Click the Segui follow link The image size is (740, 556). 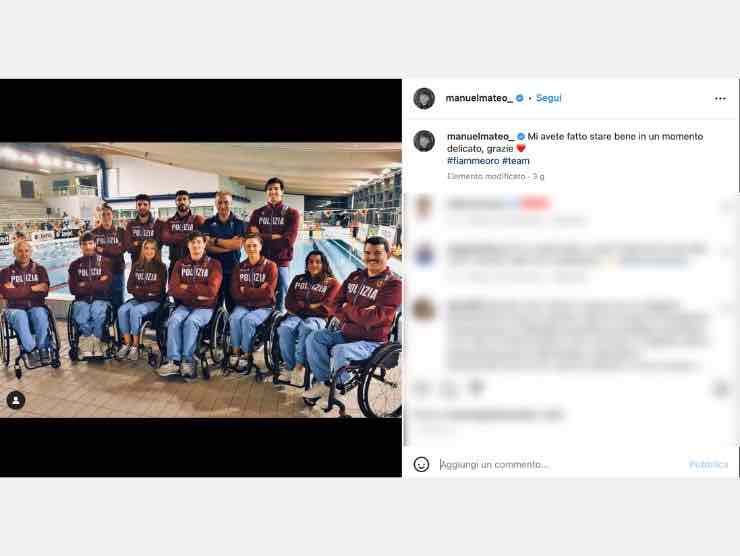548,98
